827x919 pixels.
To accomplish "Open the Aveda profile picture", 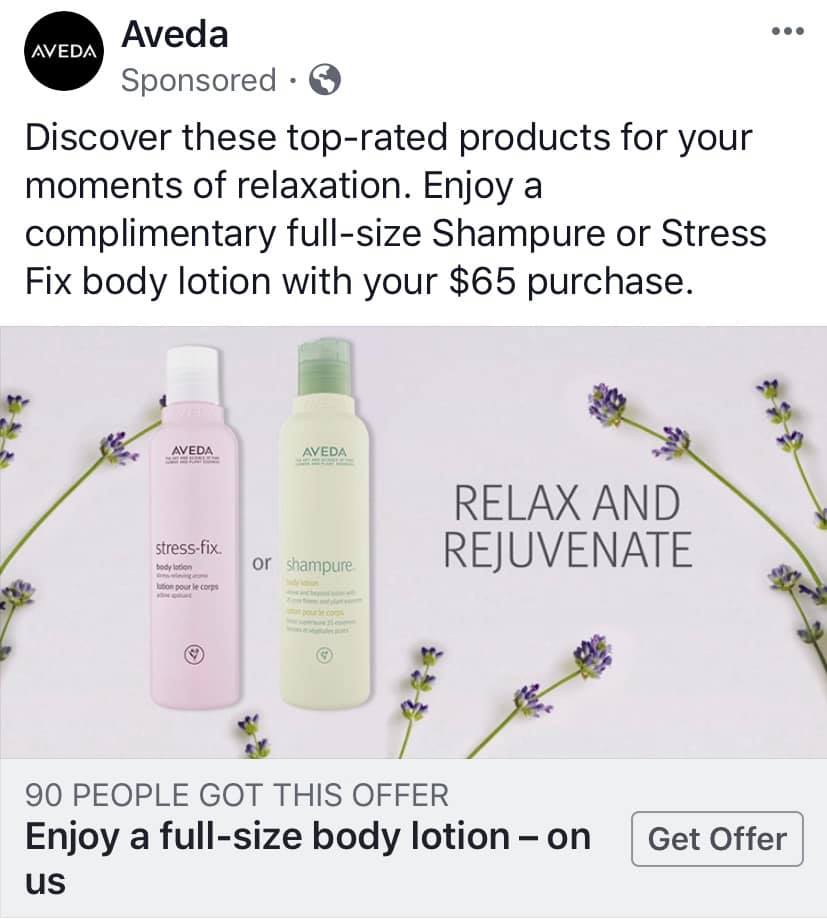I will pyautogui.click(x=64, y=51).
